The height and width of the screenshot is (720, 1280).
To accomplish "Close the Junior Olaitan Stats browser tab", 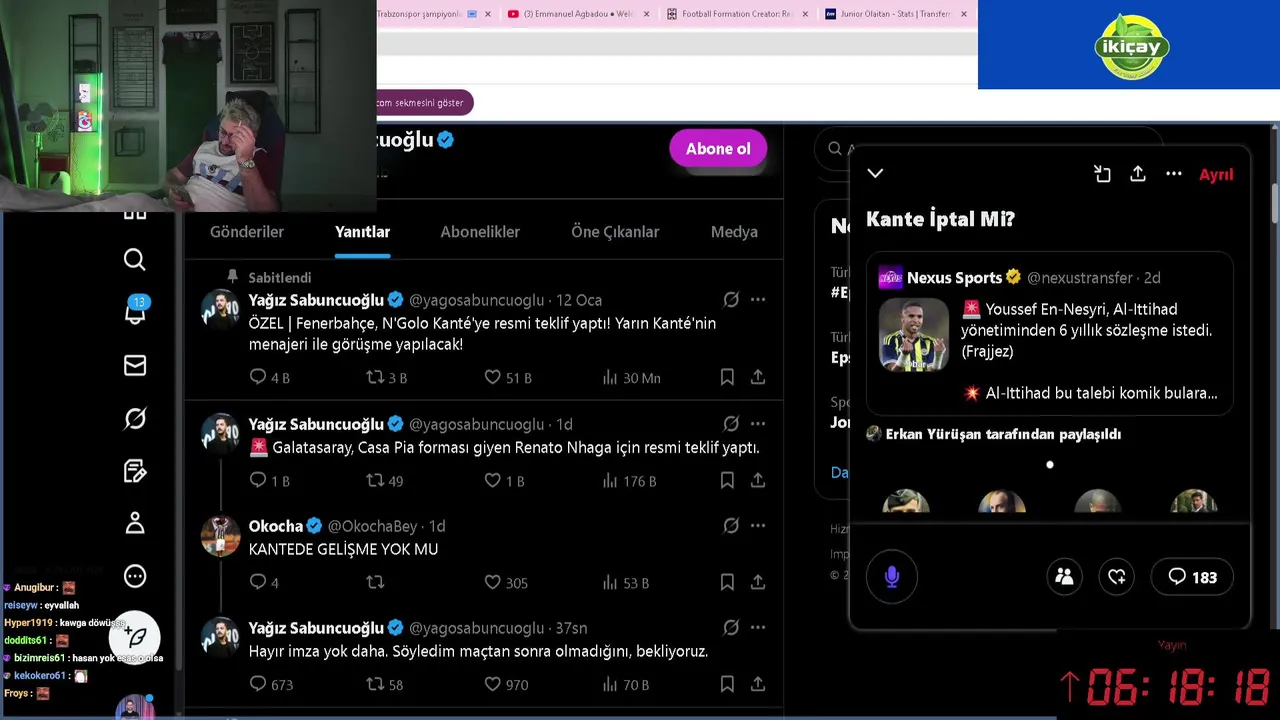I will (964, 14).
